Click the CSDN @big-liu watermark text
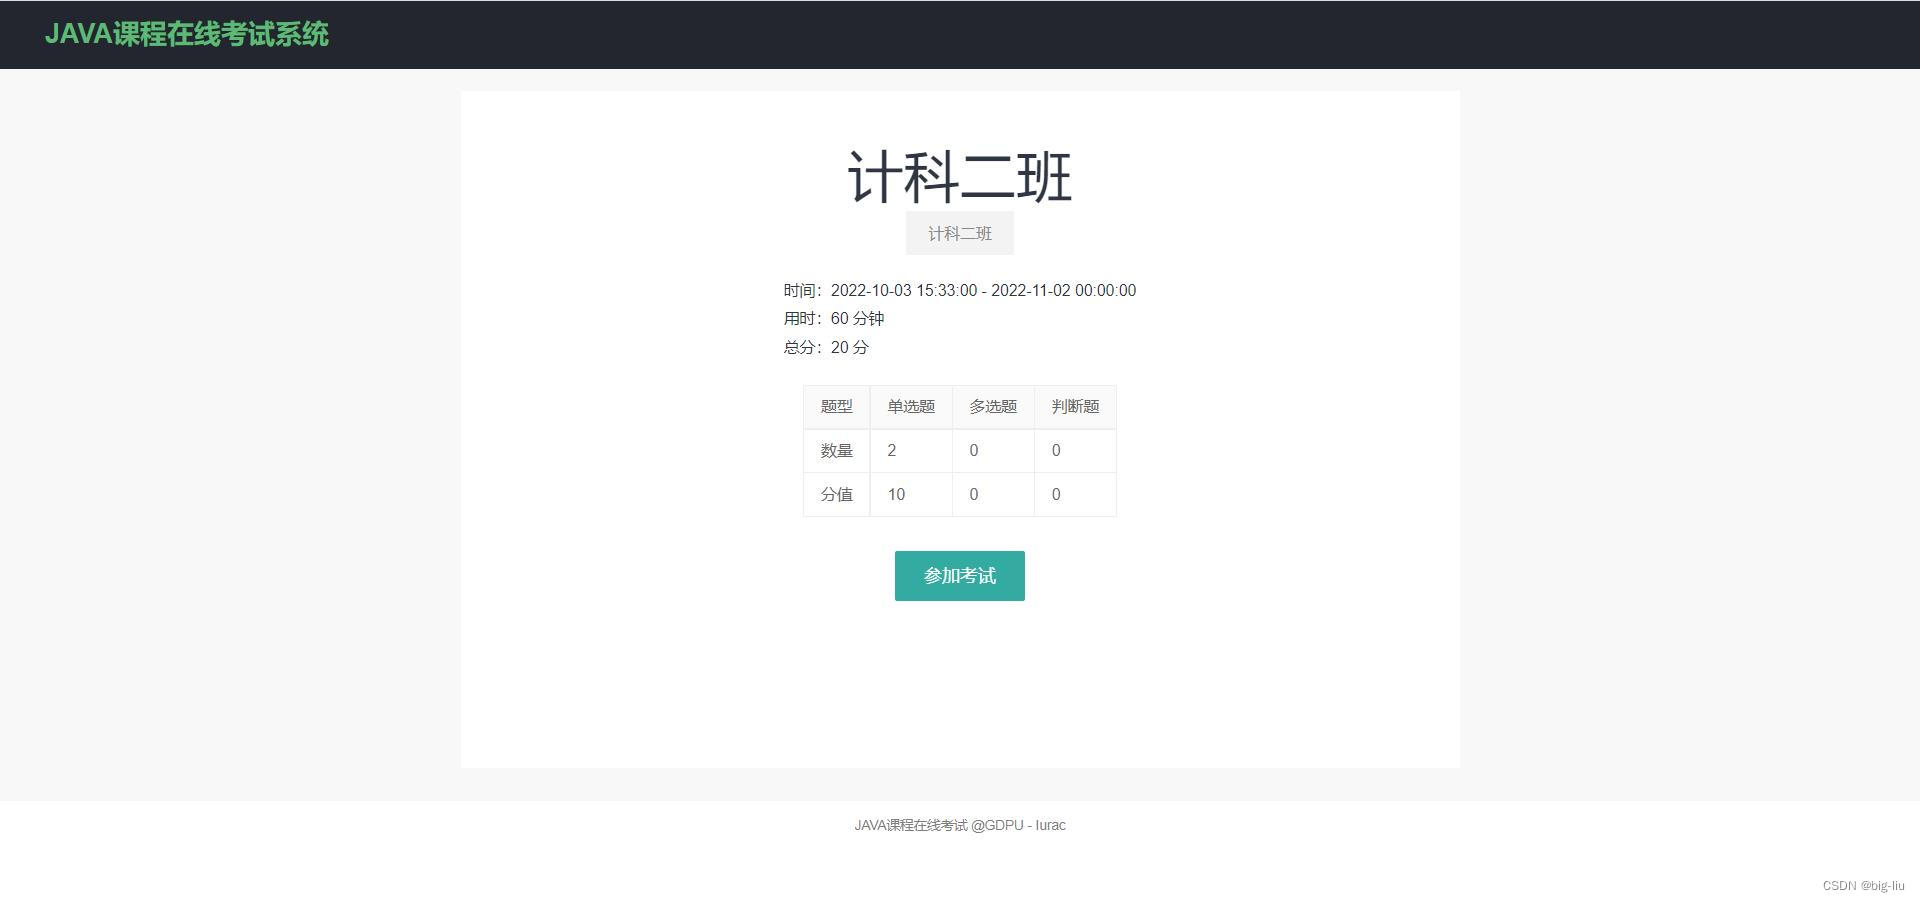1920x902 pixels. pos(1862,884)
